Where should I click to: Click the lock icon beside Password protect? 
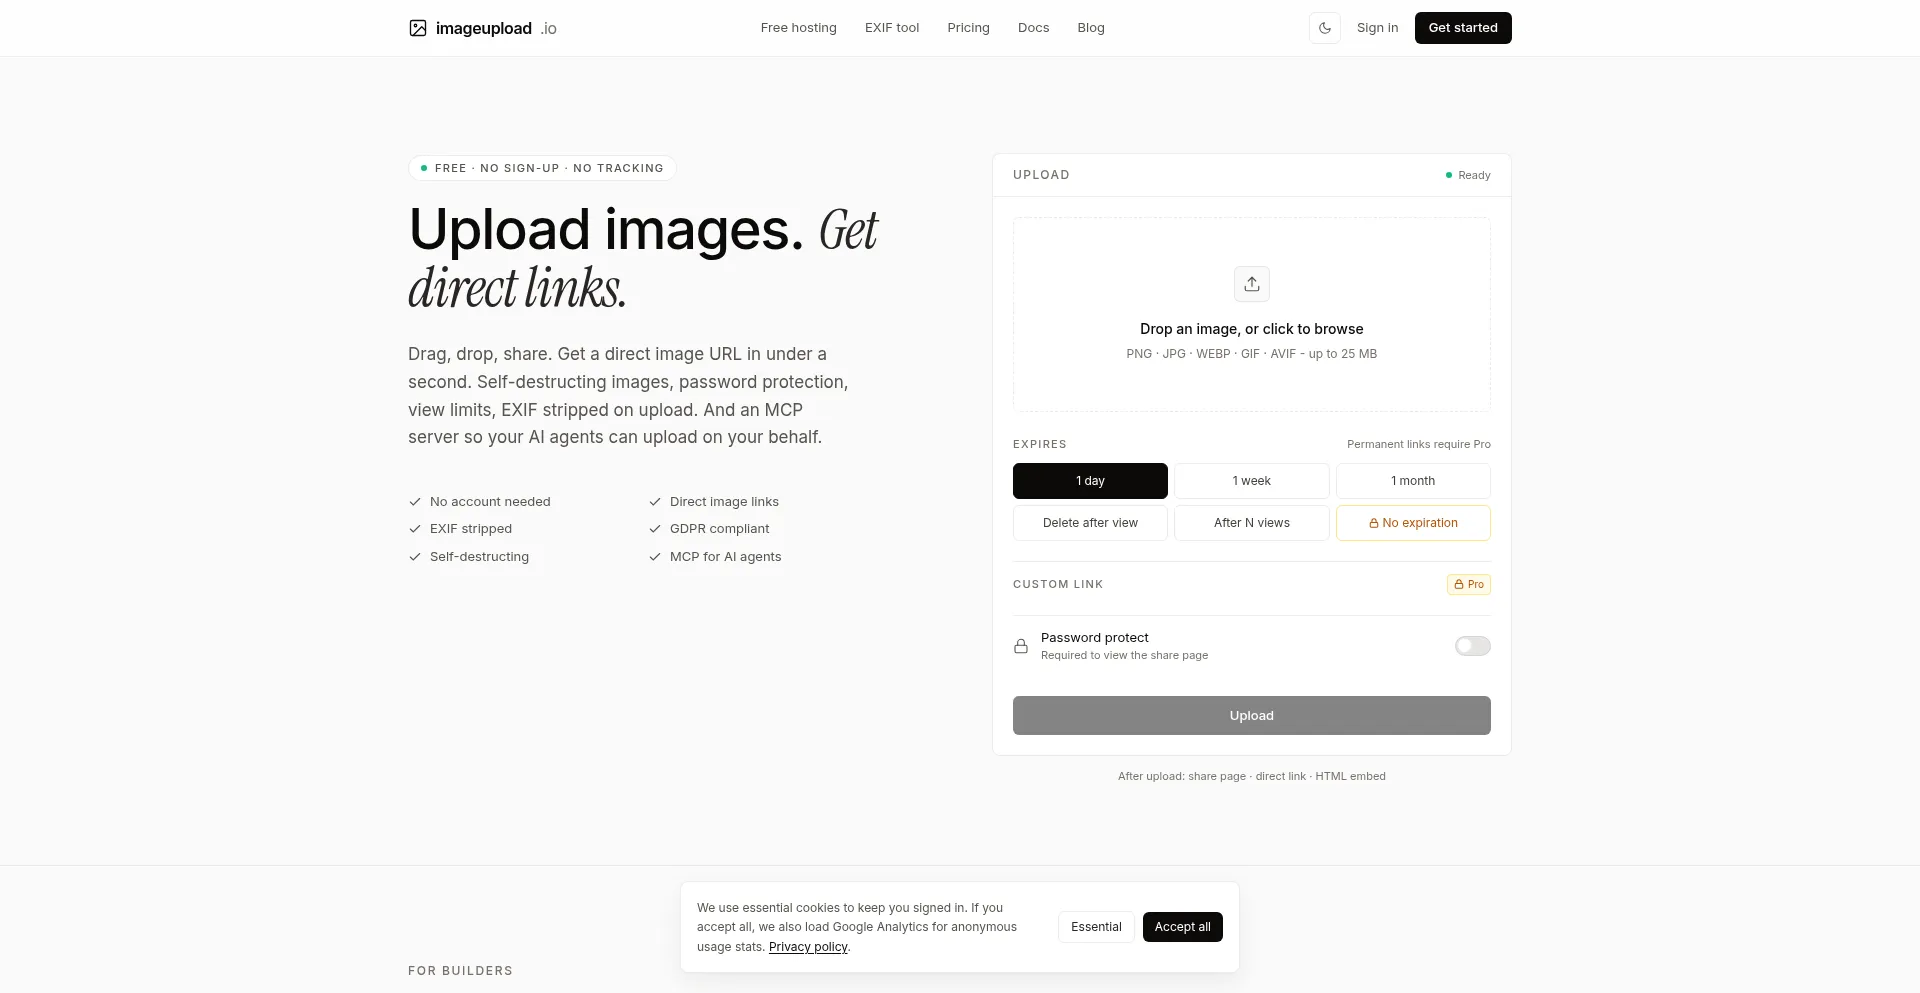[1021, 646]
